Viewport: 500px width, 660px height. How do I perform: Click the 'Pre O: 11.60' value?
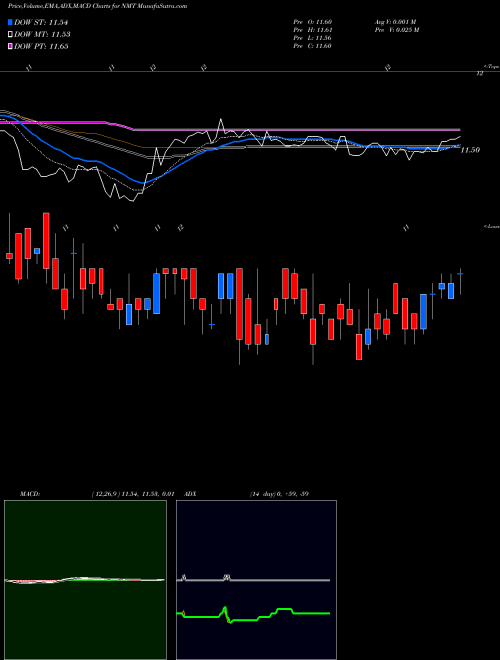[313, 22]
